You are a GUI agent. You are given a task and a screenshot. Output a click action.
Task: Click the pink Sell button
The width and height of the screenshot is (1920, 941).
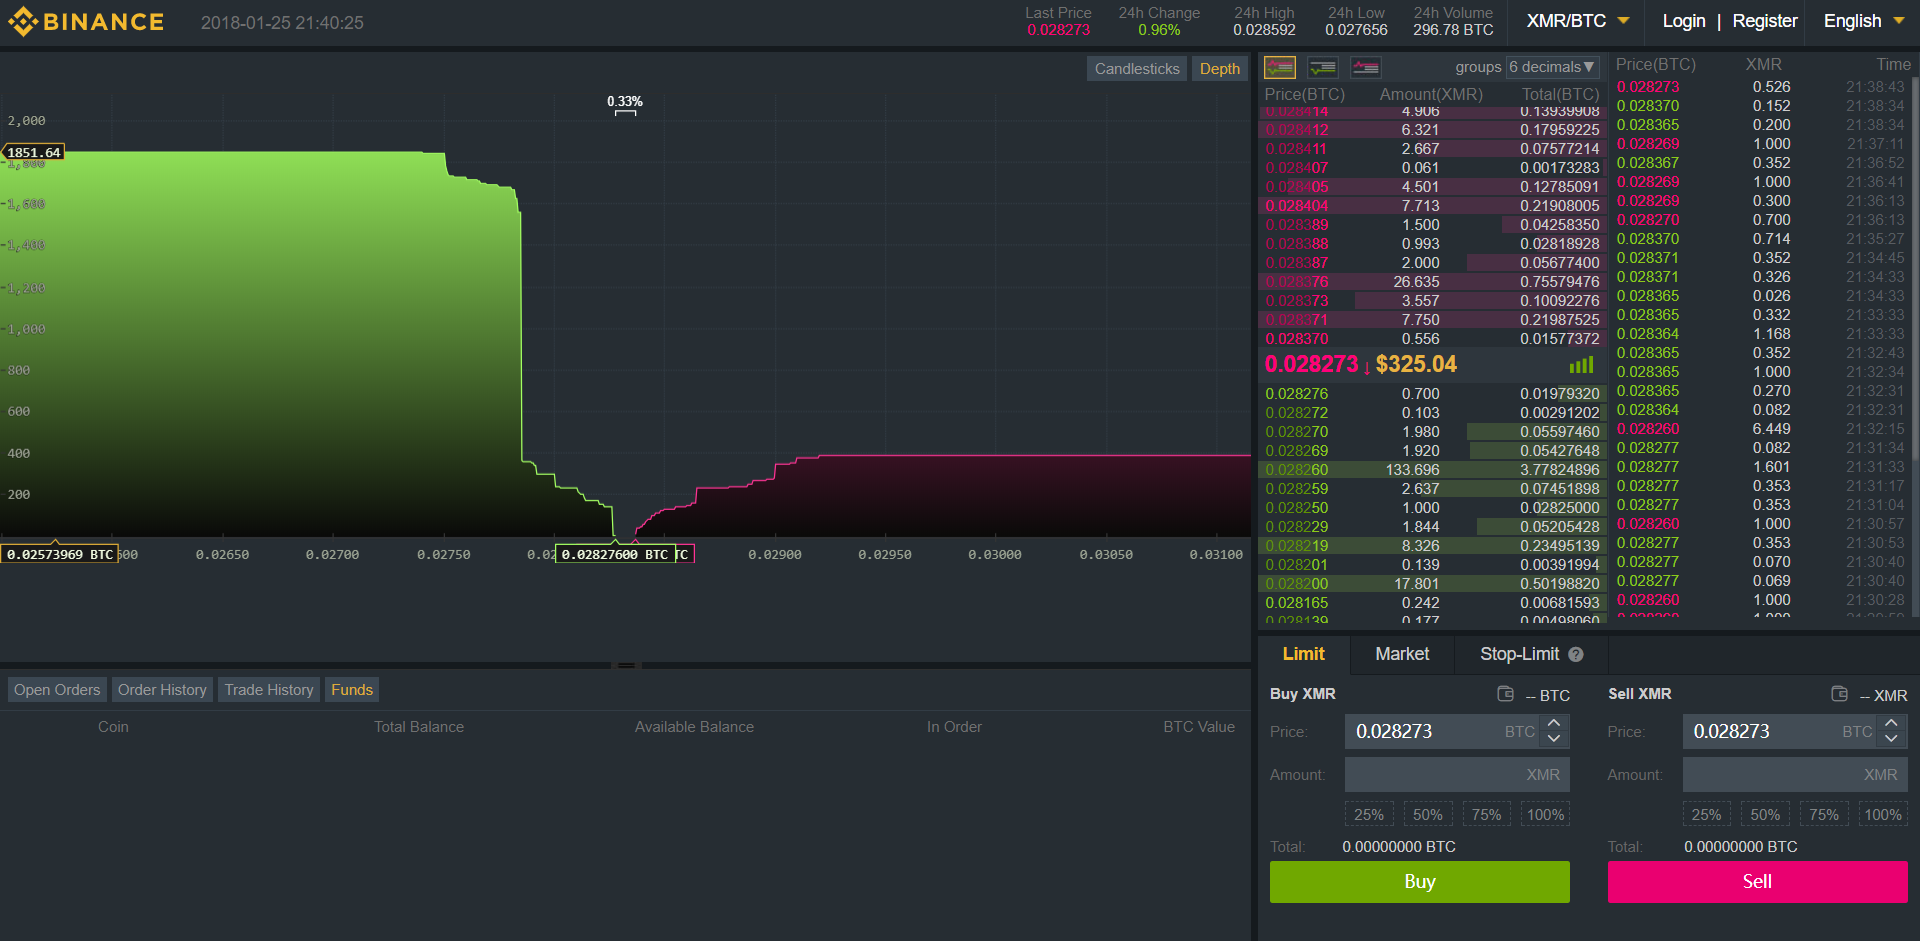[x=1758, y=882]
